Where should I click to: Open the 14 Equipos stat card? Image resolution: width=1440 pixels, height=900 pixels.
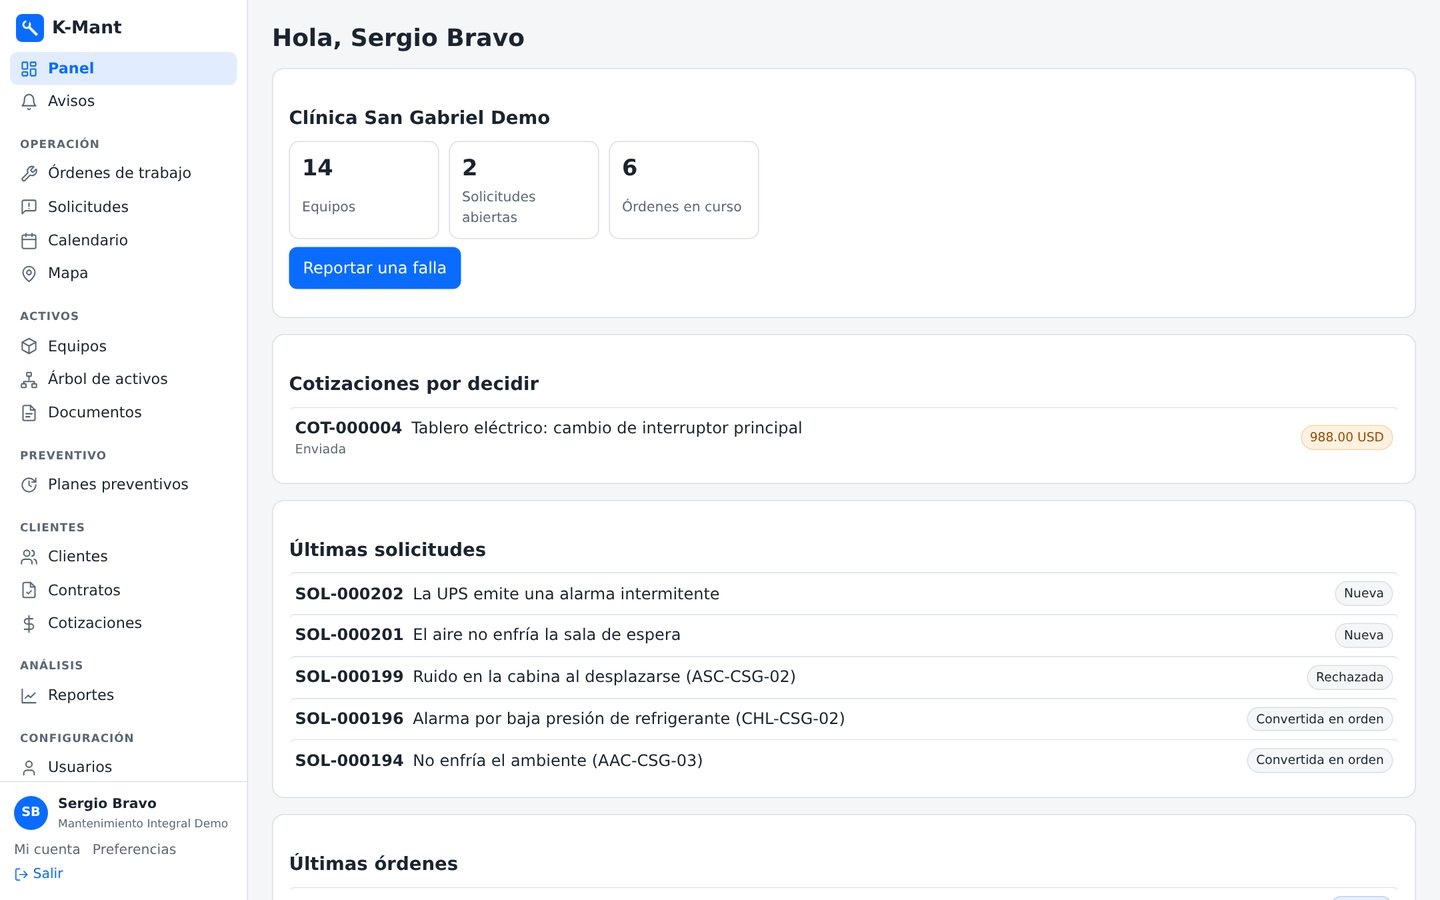coord(364,190)
